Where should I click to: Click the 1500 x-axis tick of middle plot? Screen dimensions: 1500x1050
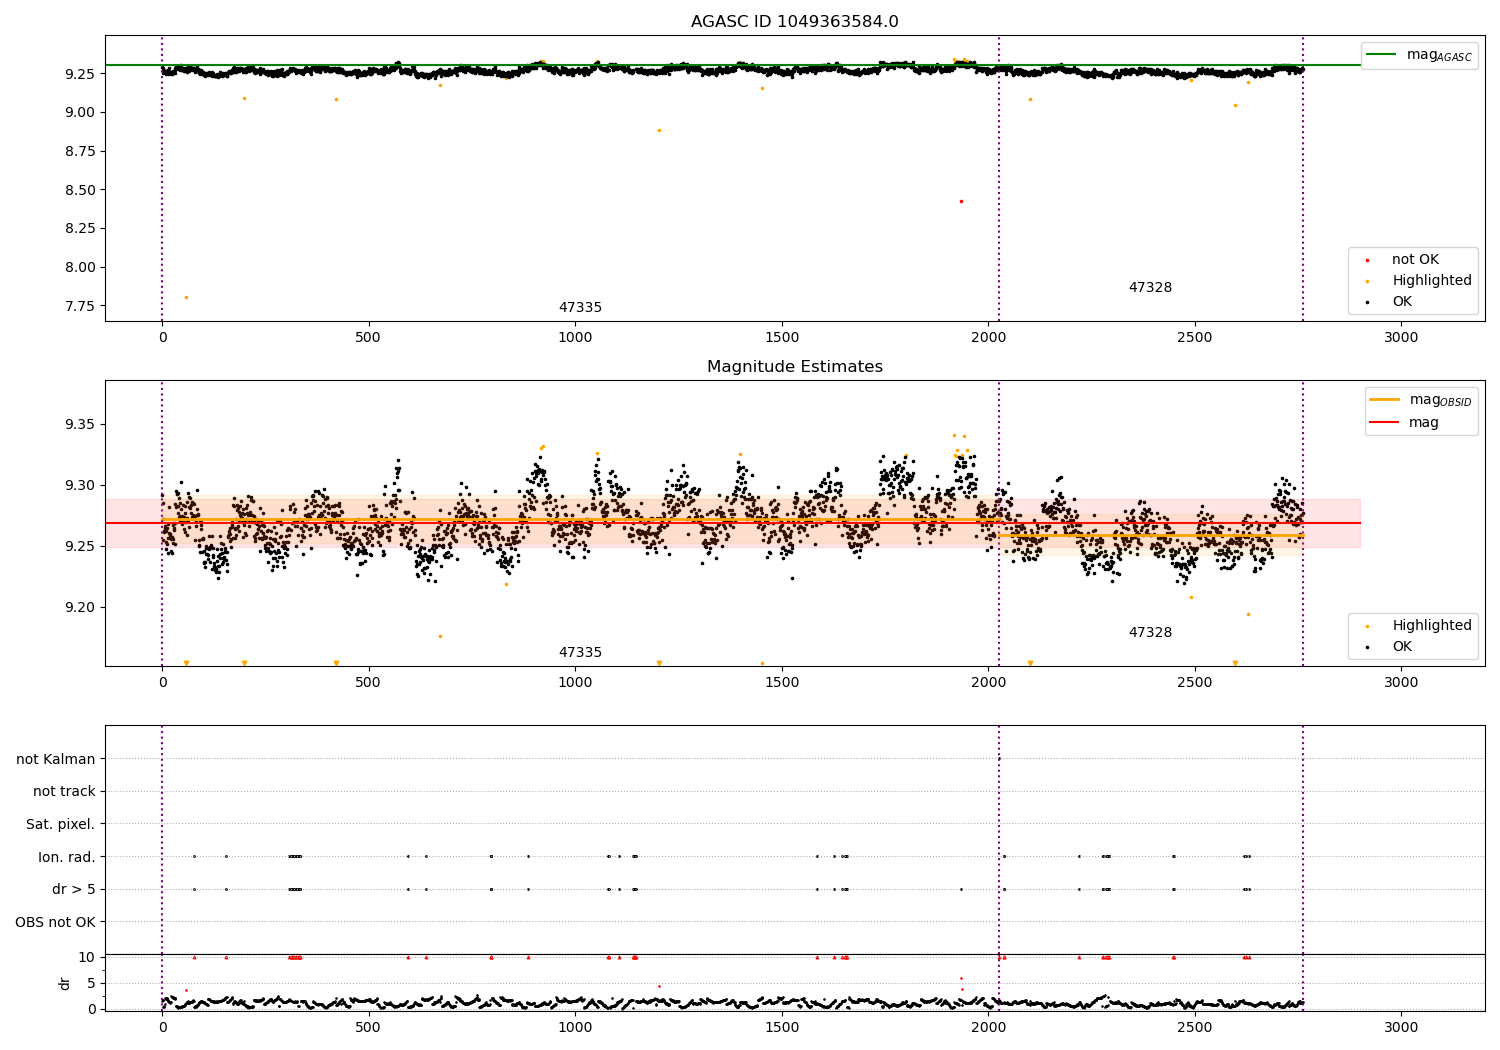pos(782,683)
